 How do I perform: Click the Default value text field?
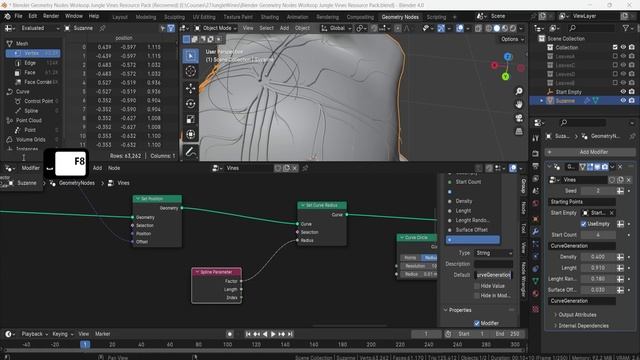(493, 275)
